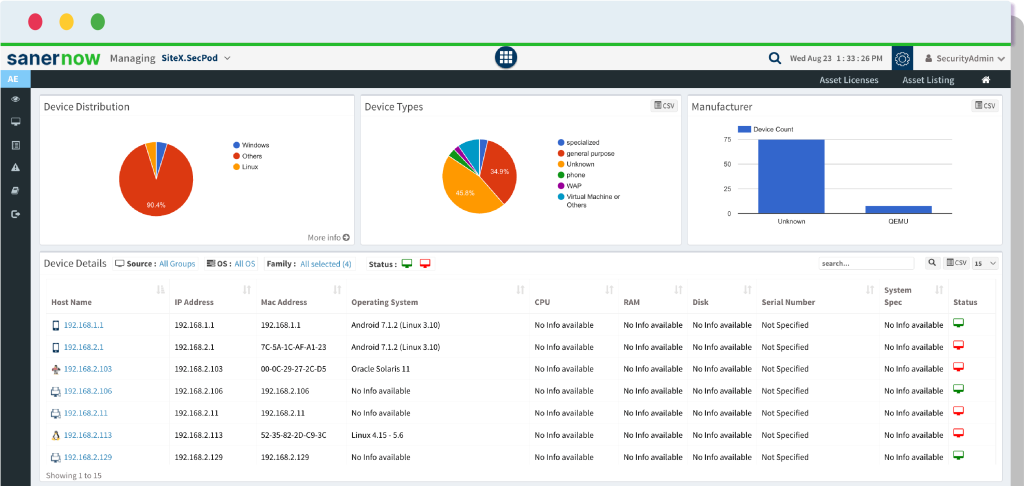
Task: Select the AE module badge in sidebar
Action: coord(15,80)
